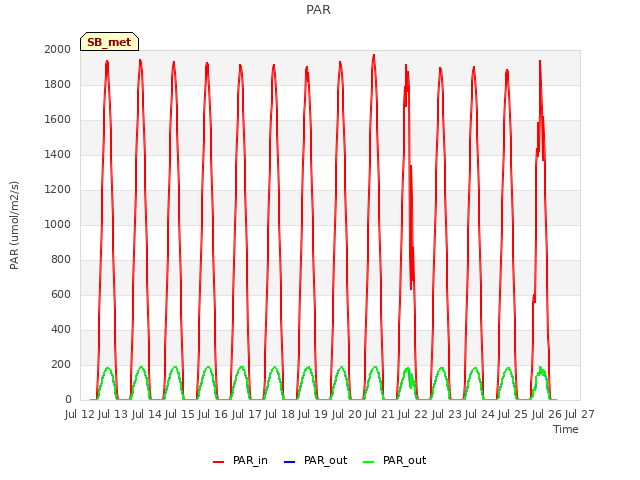The height and width of the screenshot is (480, 640).
Task: Click the Jul 12 x-axis label
Action: tap(80, 414)
